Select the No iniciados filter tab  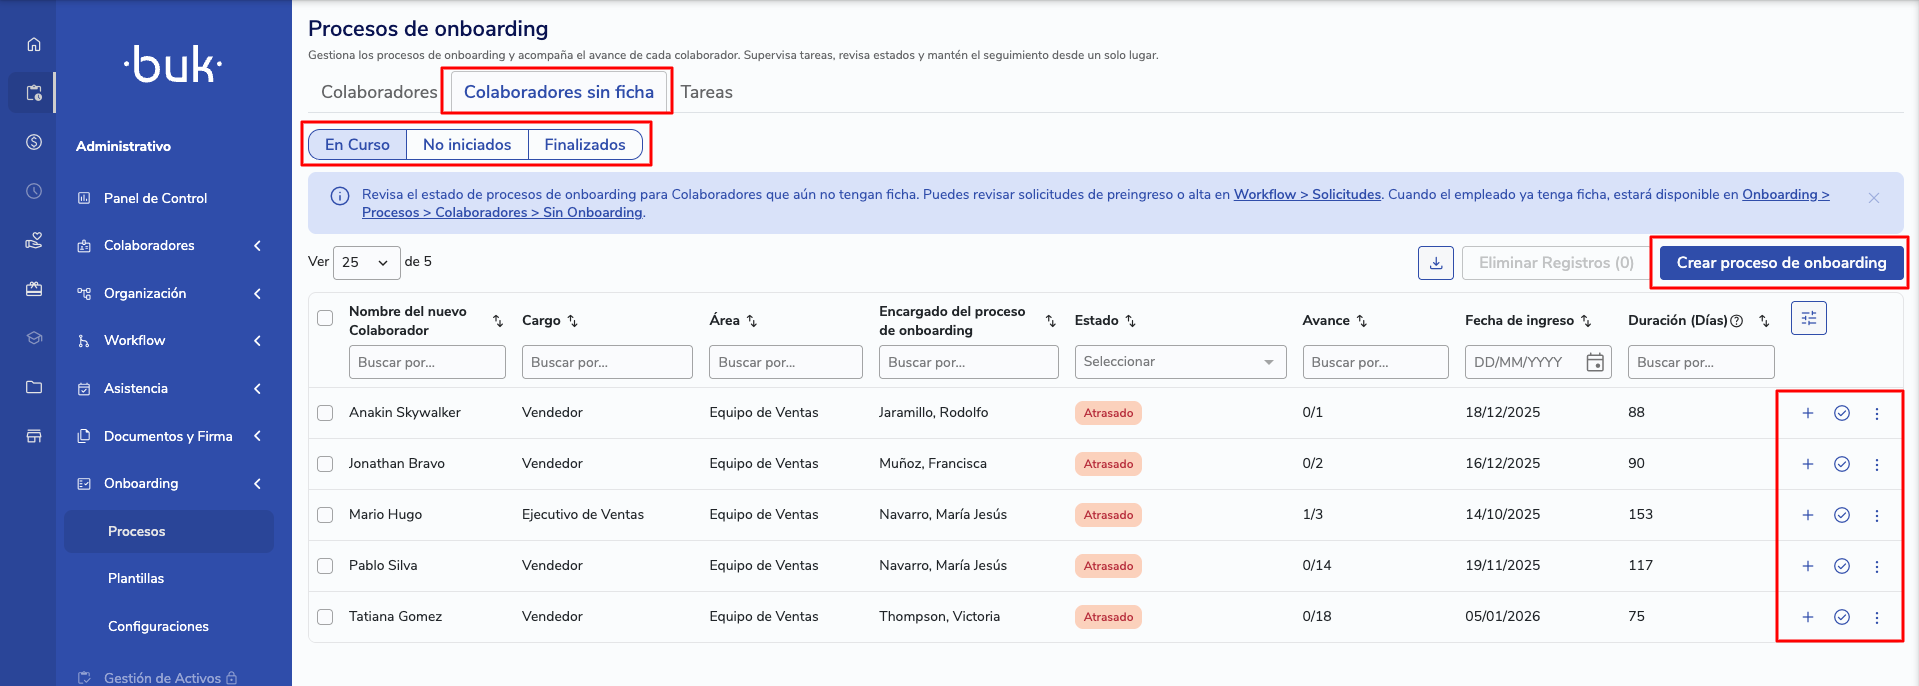(x=466, y=145)
